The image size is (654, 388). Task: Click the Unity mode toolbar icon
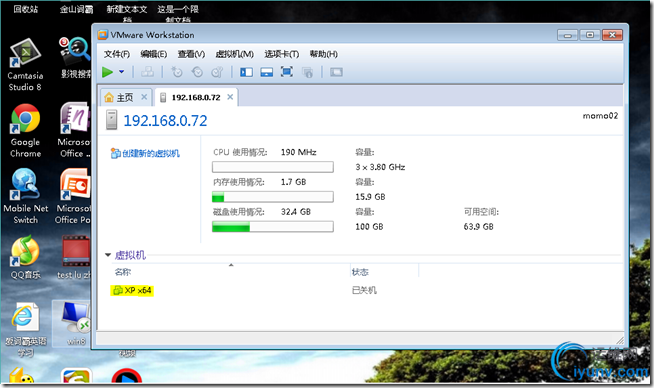(307, 72)
